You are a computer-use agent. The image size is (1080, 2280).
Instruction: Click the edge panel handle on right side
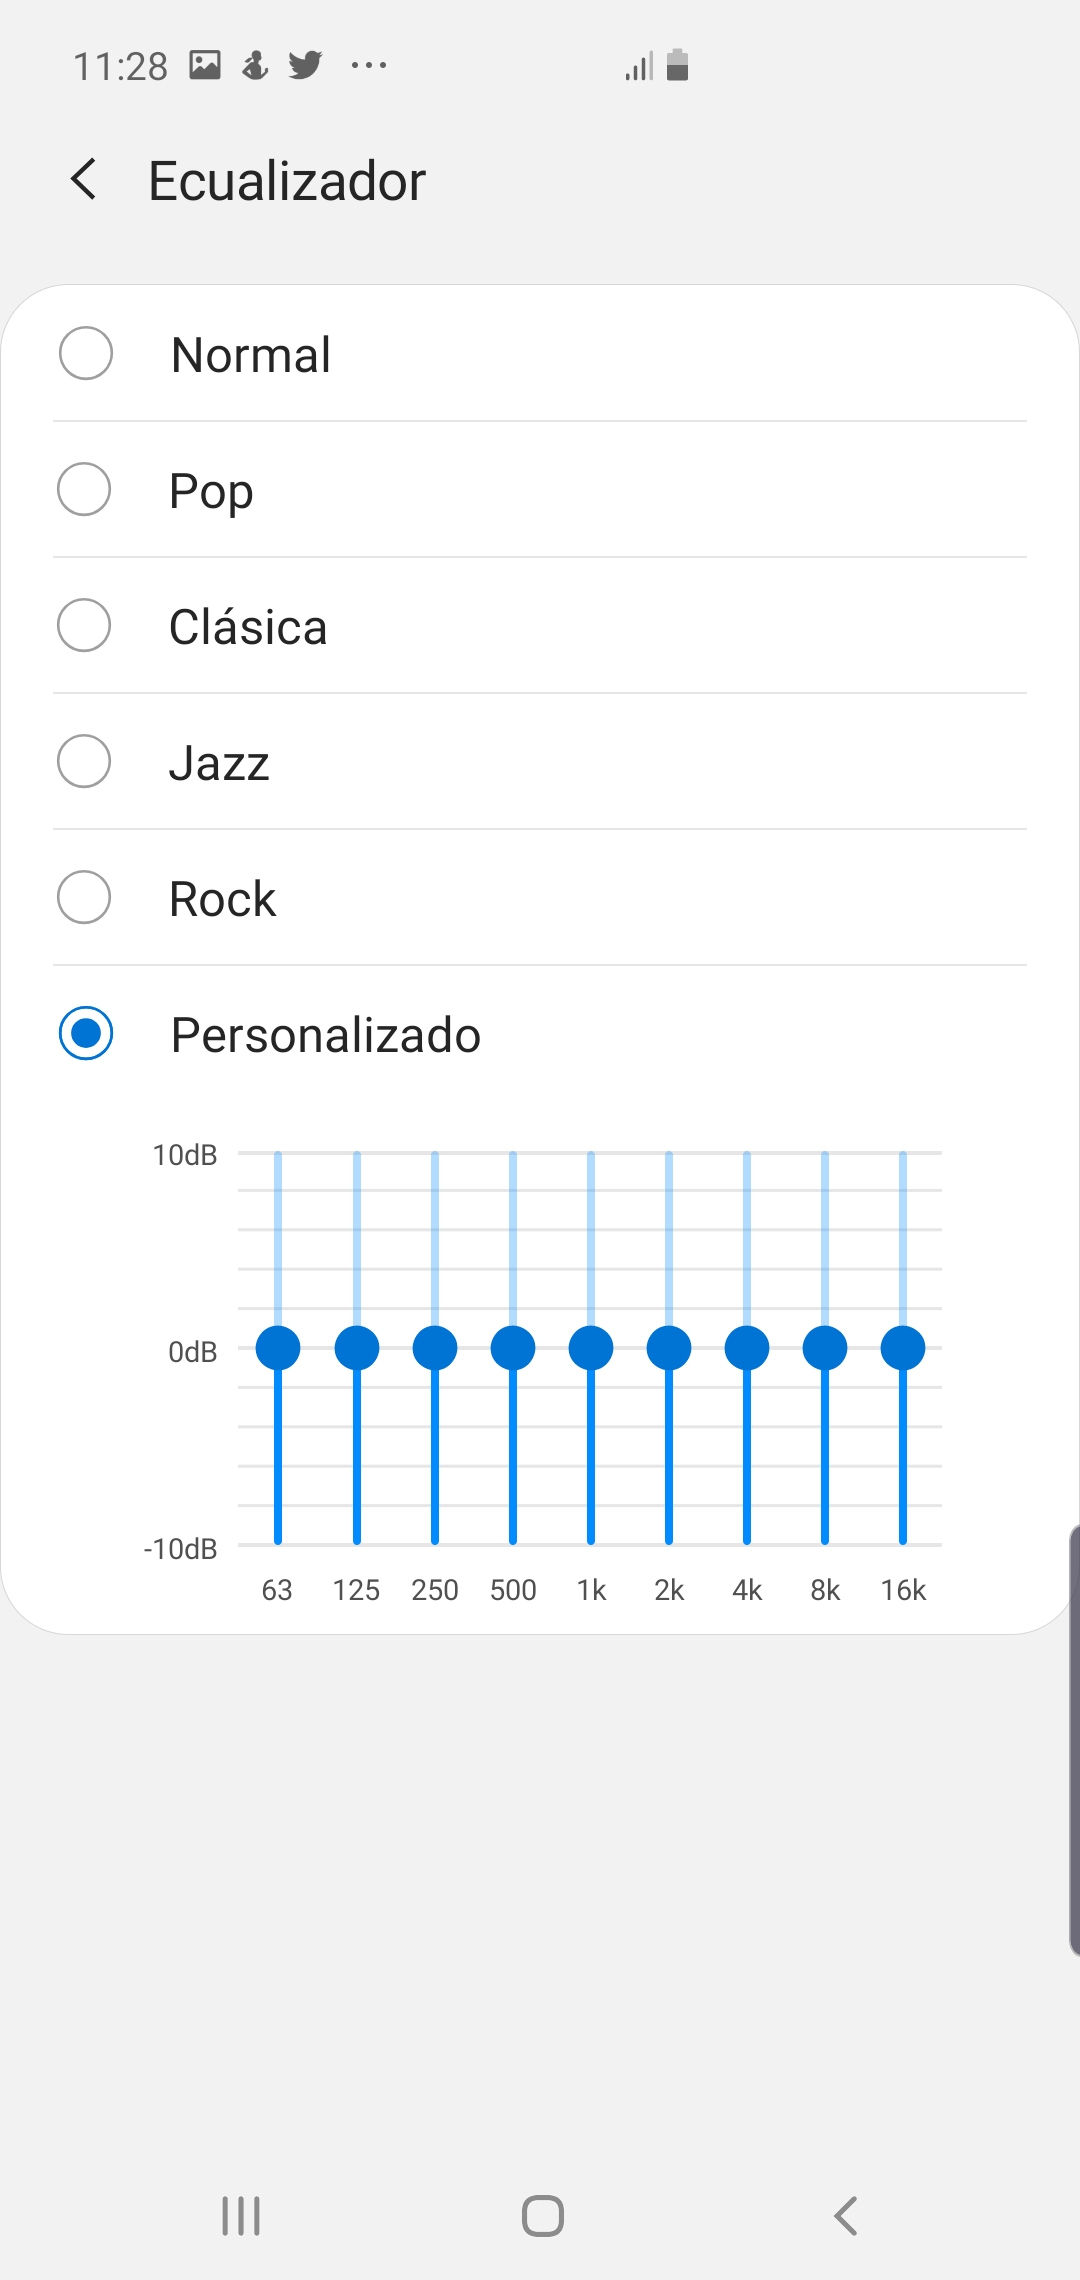click(1074, 1740)
